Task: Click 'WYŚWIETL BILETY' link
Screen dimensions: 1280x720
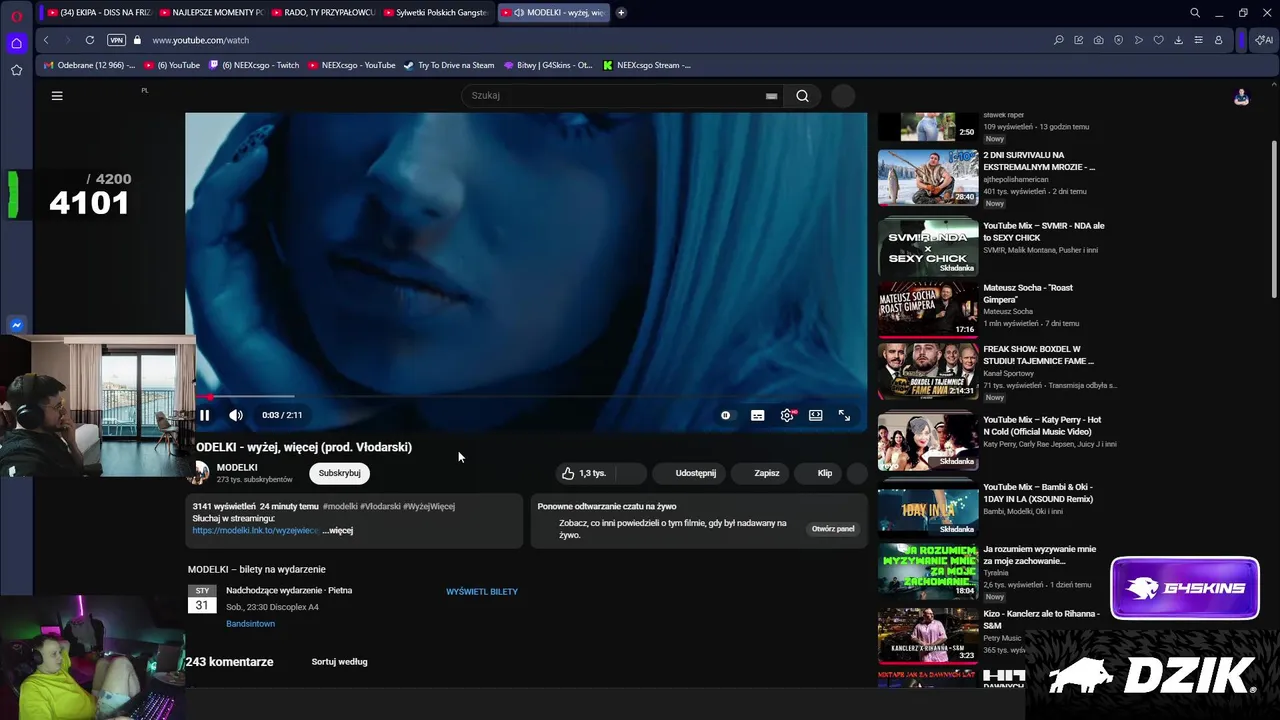Action: point(482,592)
